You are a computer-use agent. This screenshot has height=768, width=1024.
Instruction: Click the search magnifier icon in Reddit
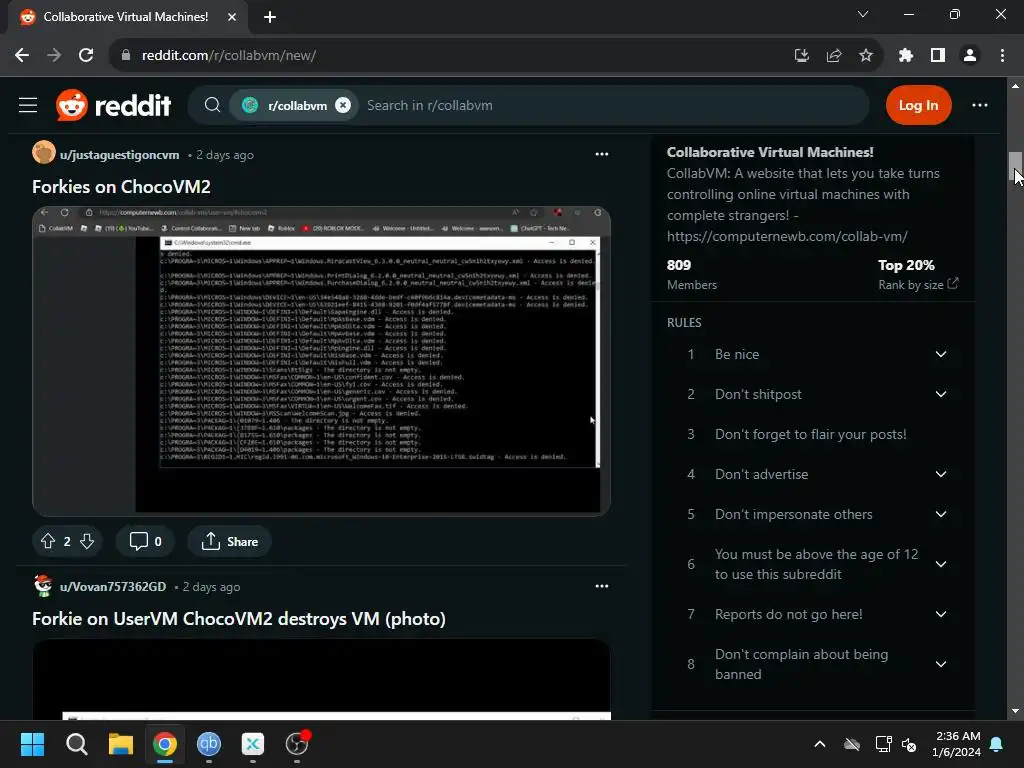[212, 105]
